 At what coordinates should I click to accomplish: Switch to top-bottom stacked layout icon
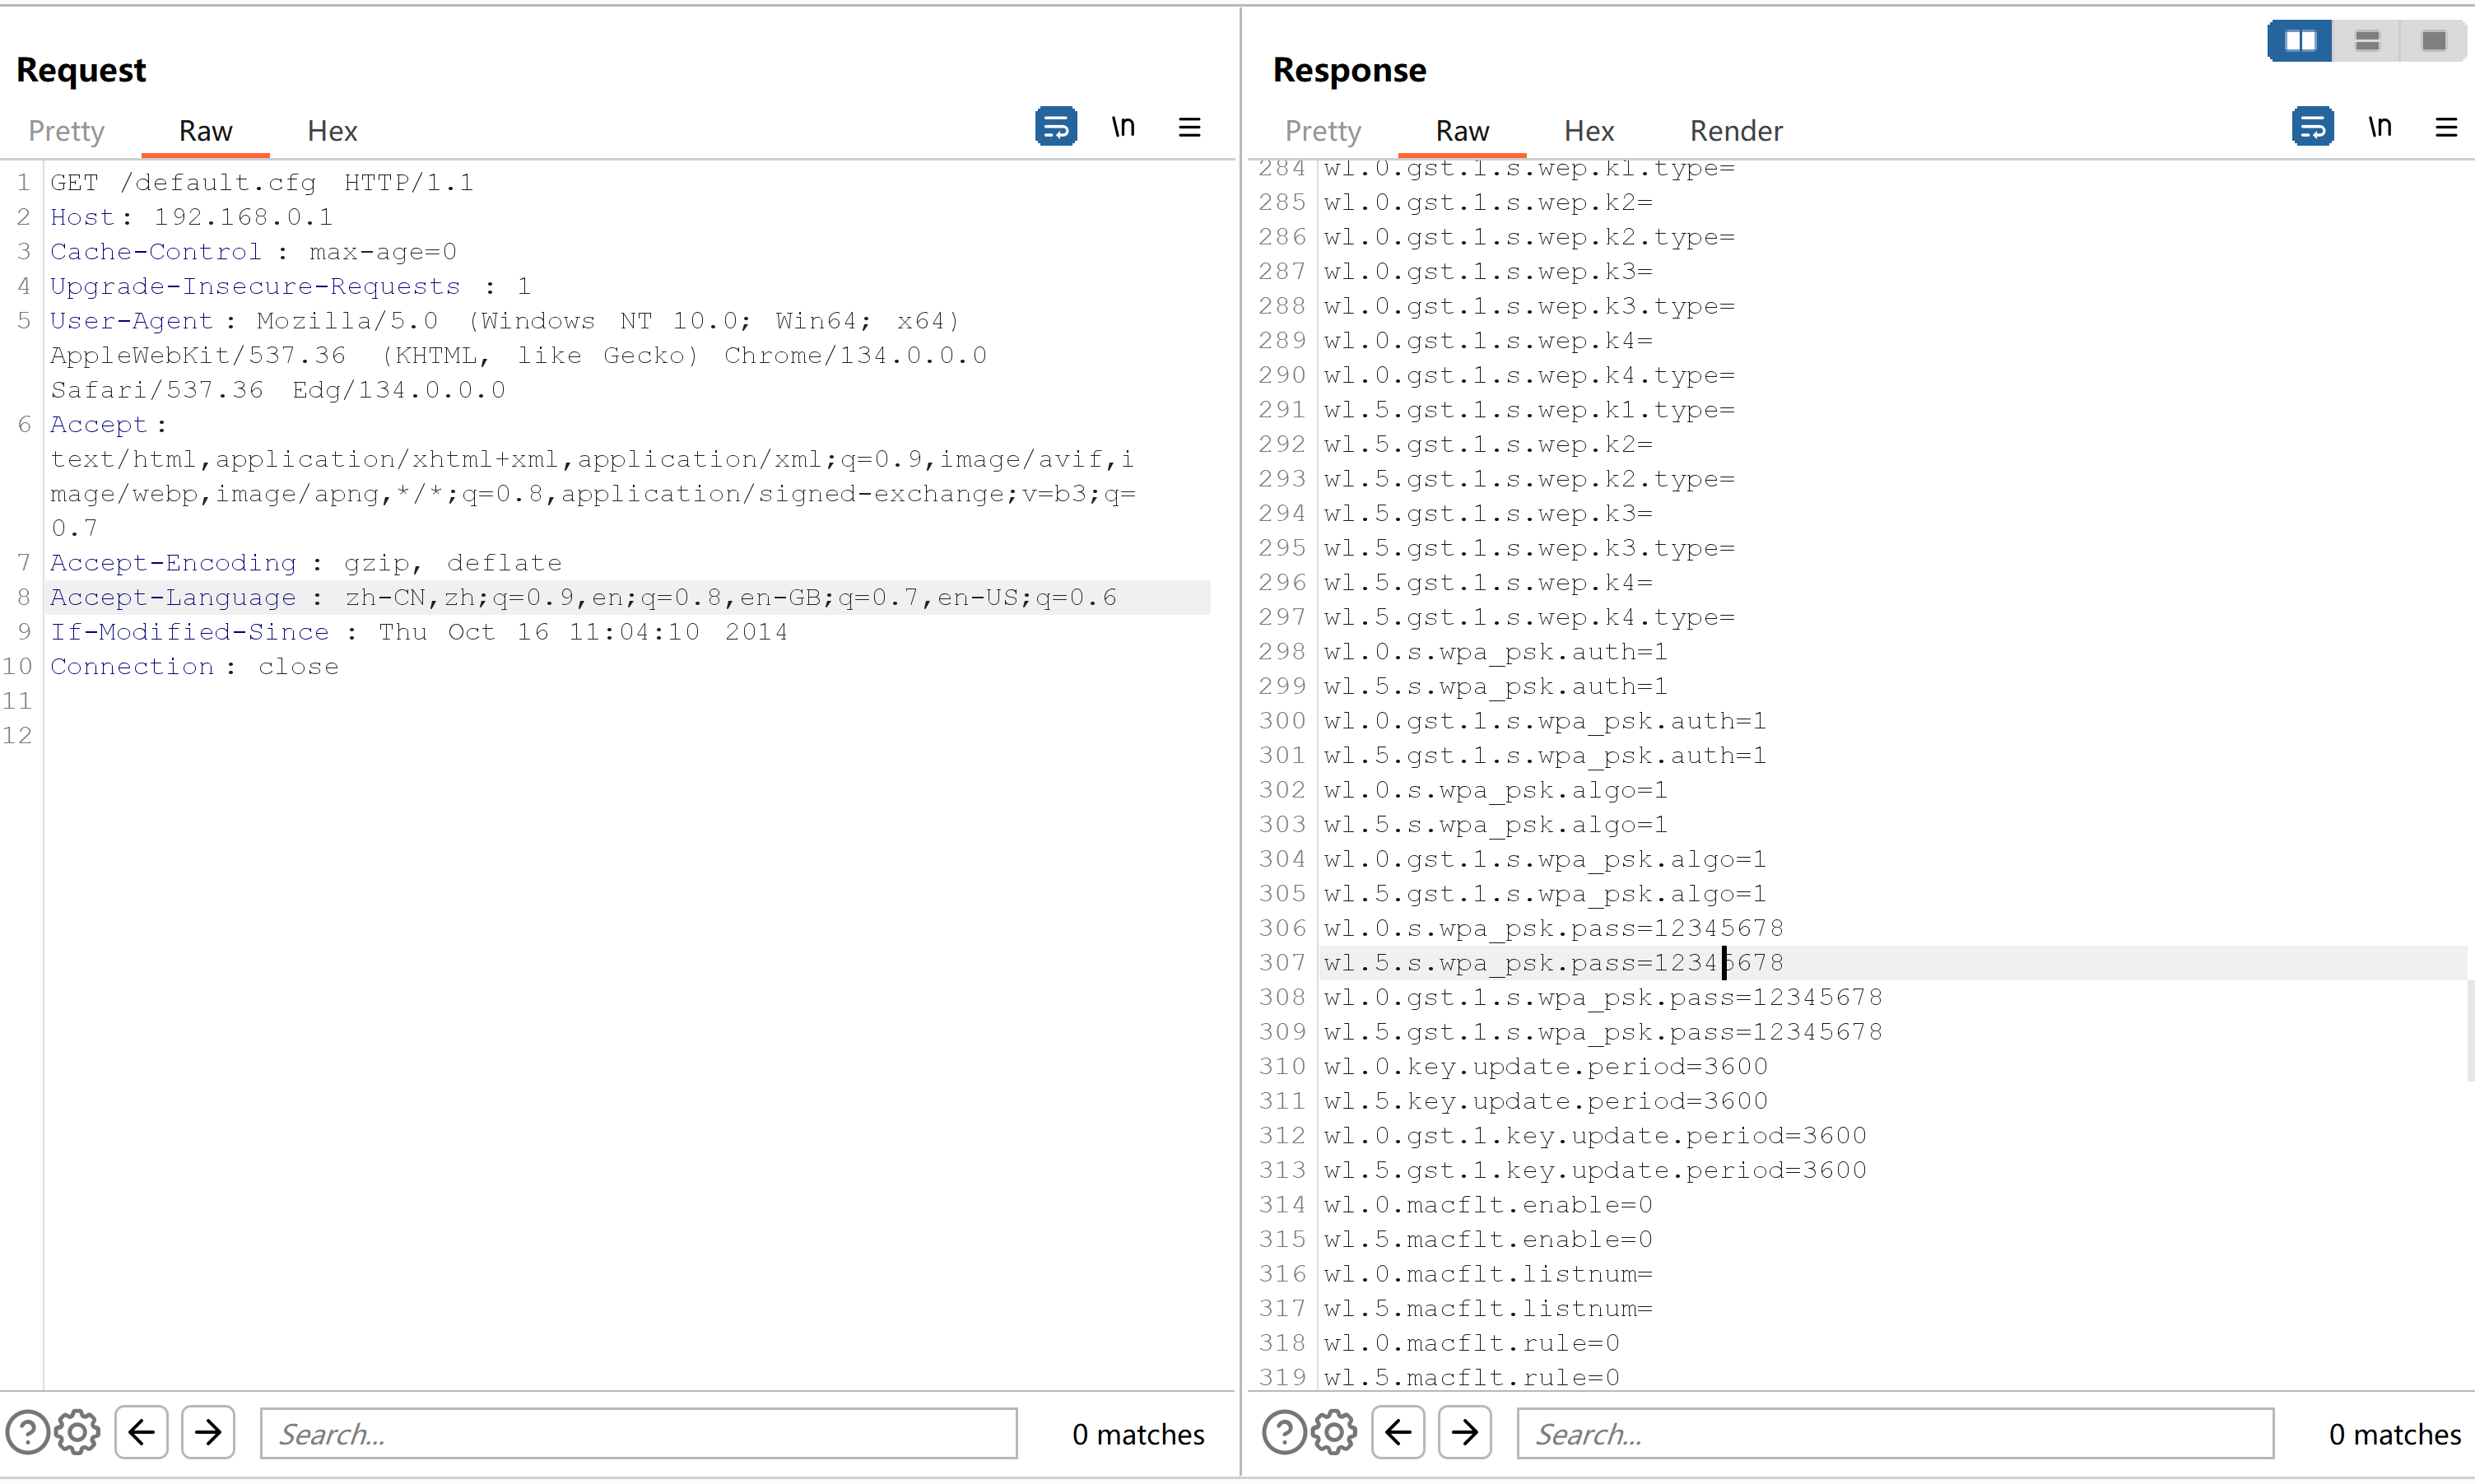(x=2366, y=41)
